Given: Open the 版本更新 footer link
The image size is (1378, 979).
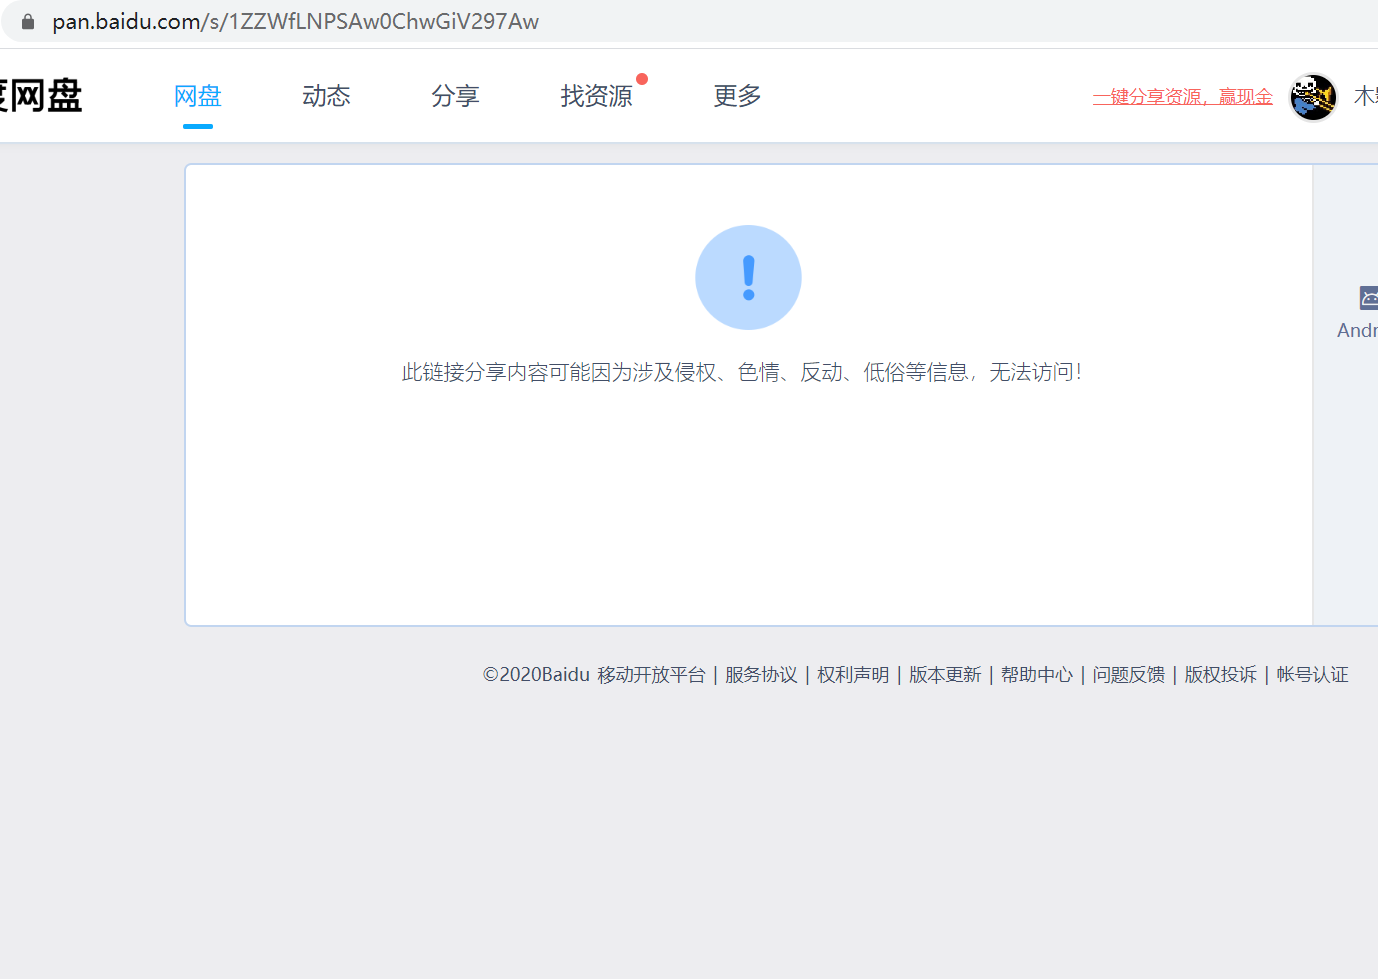Looking at the screenshot, I should 945,675.
